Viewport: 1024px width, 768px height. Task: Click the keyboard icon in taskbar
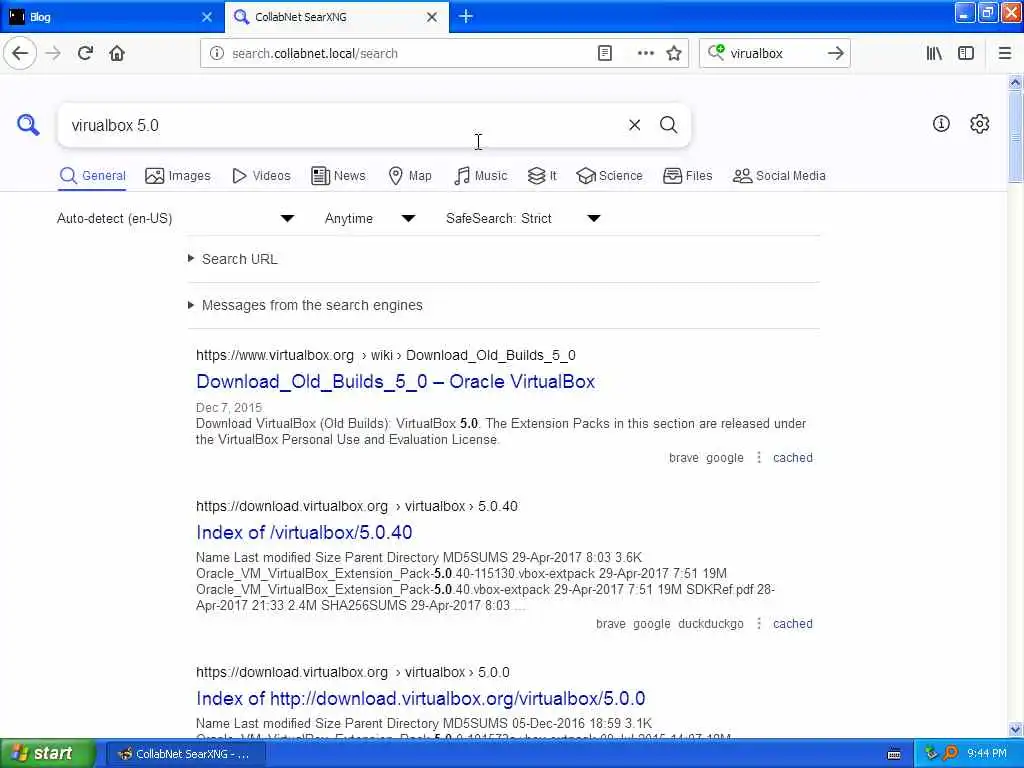[x=894, y=754]
